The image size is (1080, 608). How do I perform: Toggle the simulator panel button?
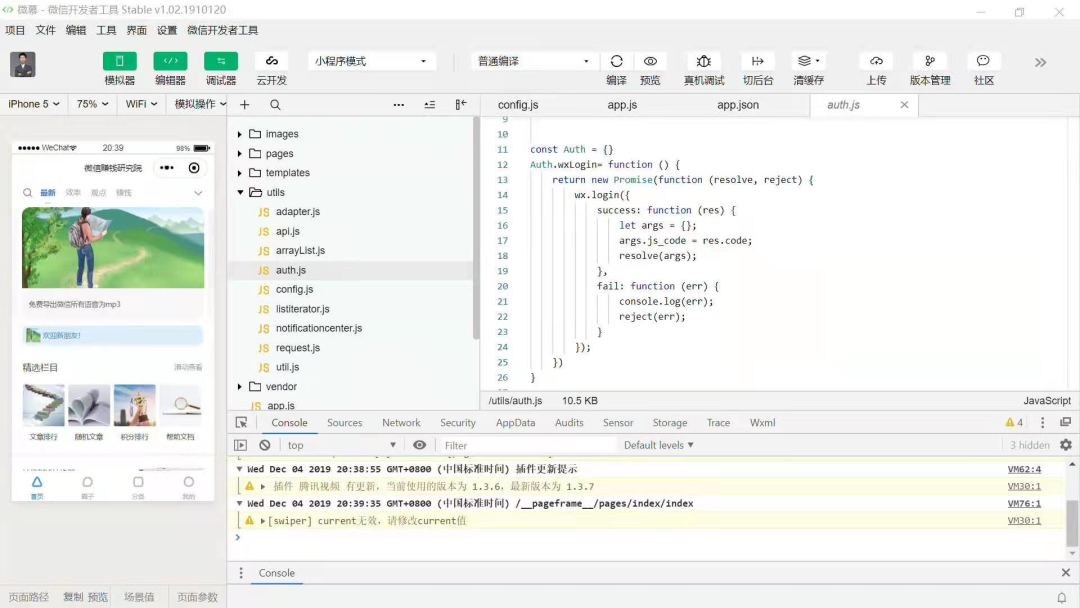point(120,61)
